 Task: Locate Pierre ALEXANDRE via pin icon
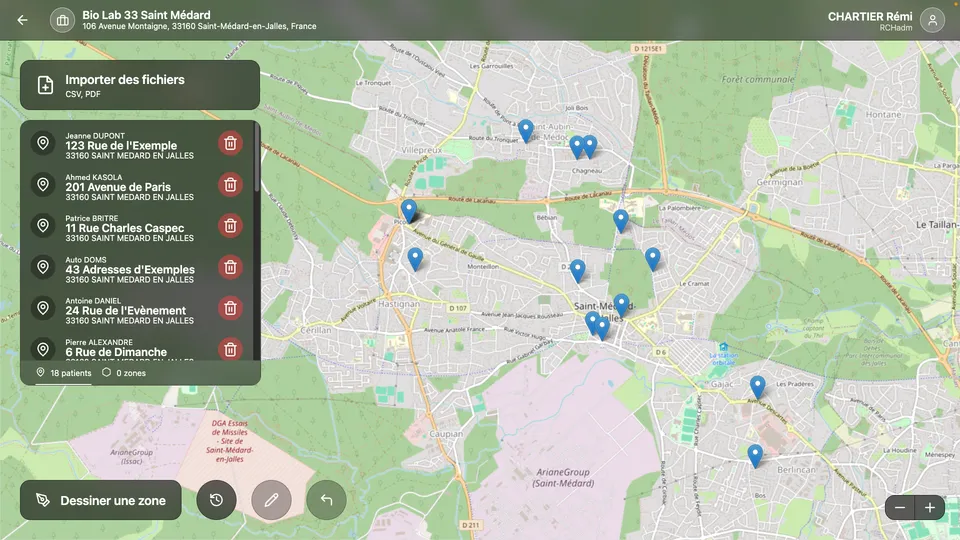pos(43,348)
